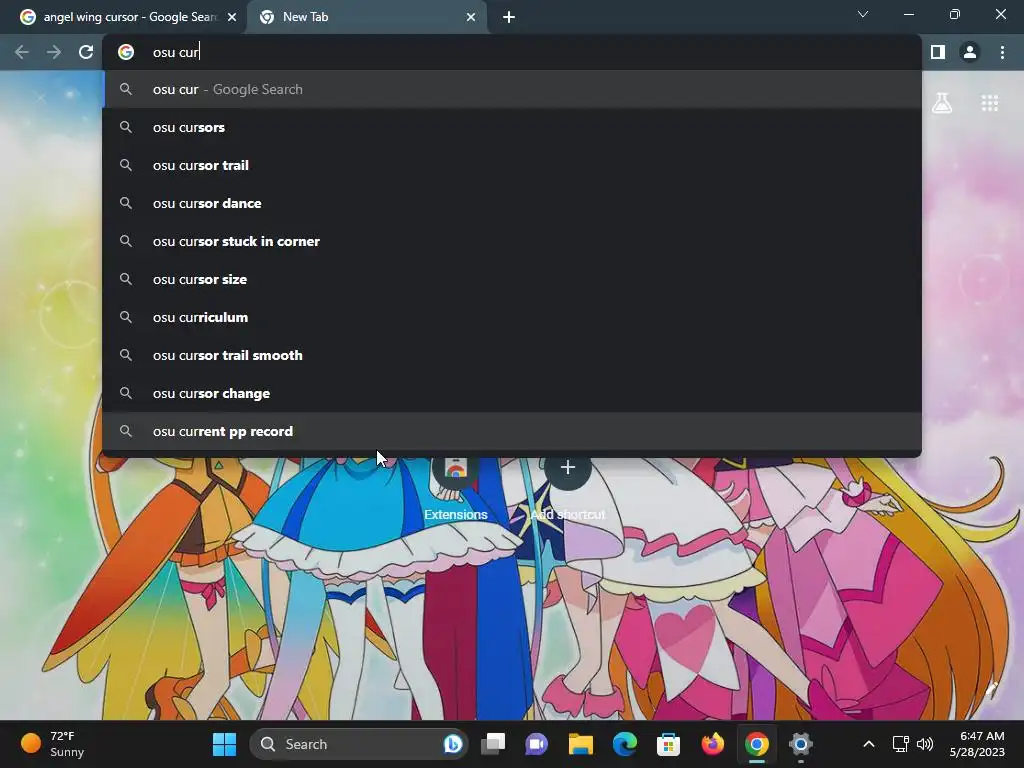
Task: Open the Chat app in the taskbar
Action: pyautogui.click(x=536, y=744)
